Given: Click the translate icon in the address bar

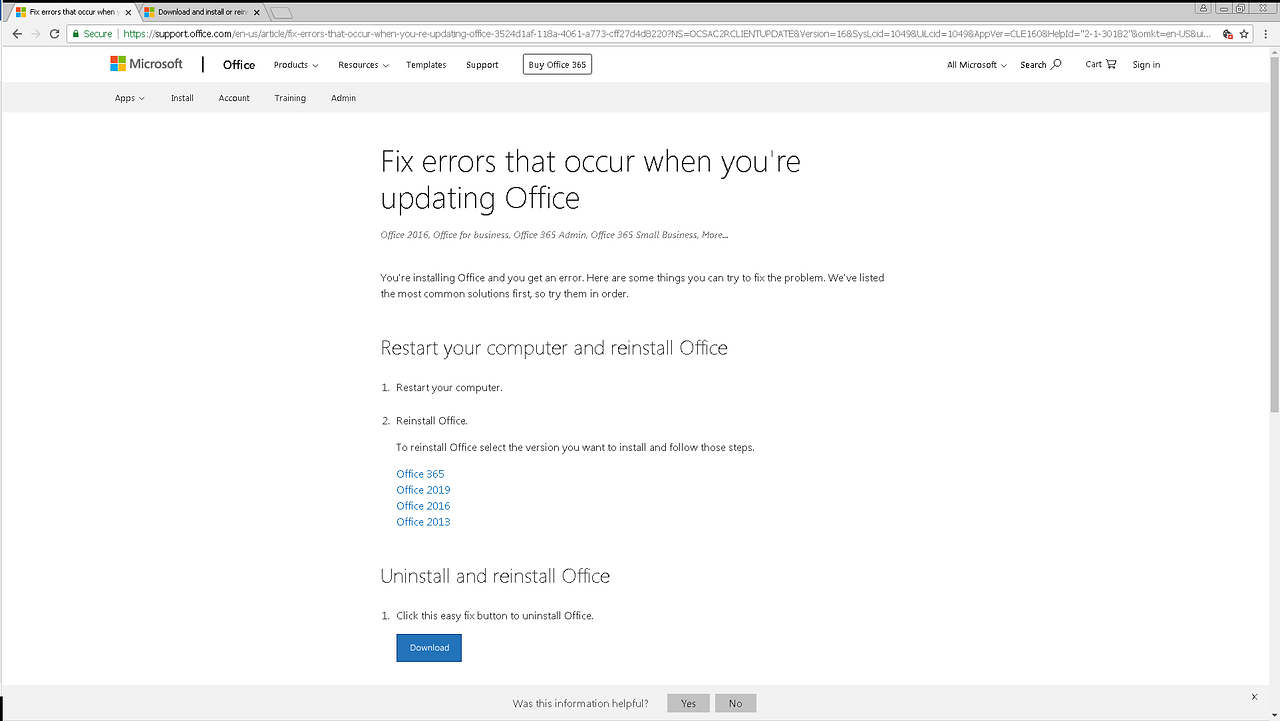Looking at the screenshot, I should pos(1226,33).
